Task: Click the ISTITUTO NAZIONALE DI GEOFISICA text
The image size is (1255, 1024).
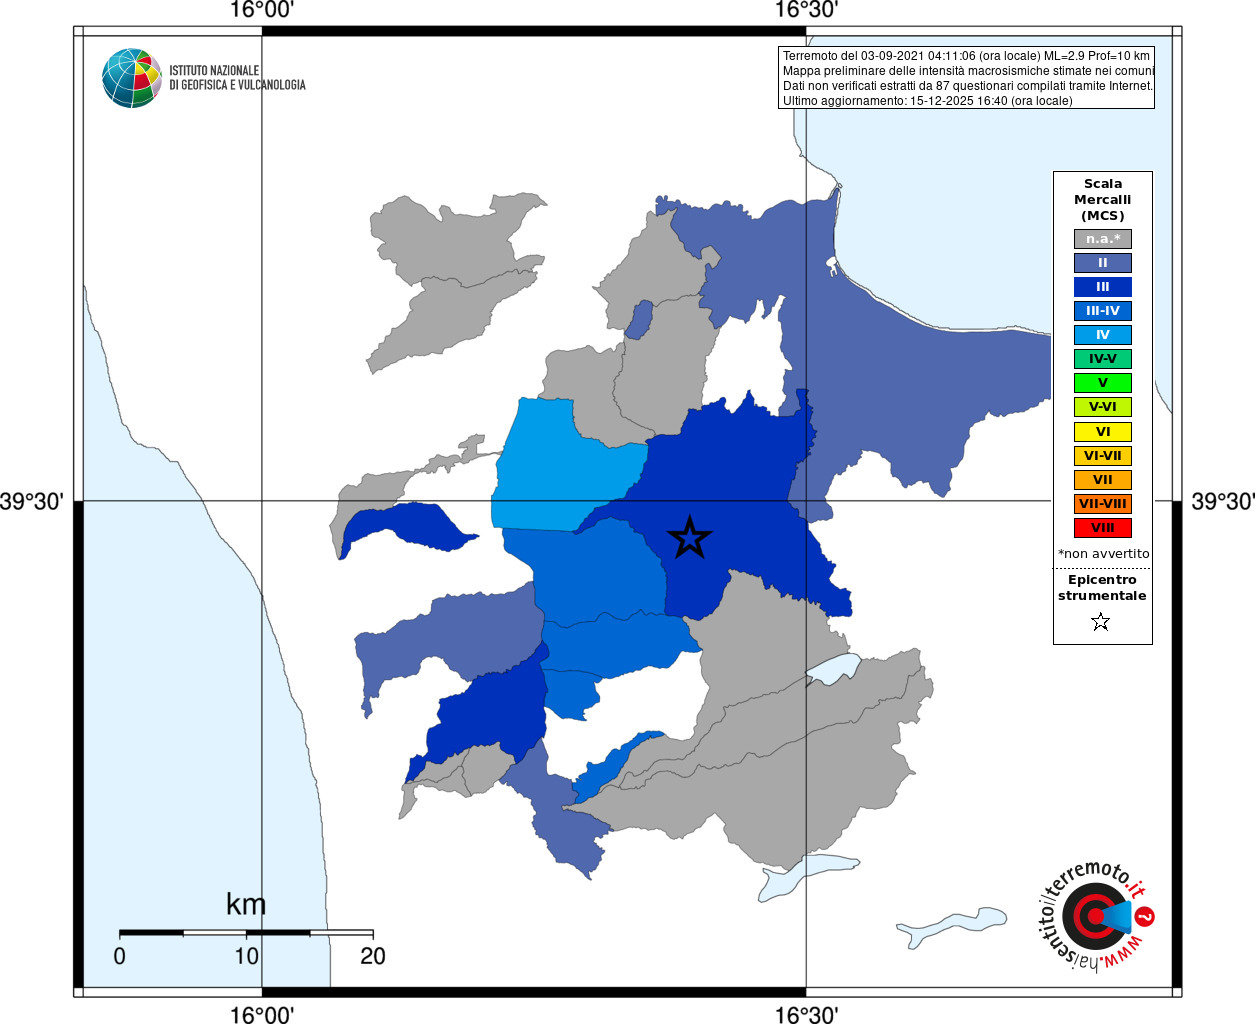Action: click(237, 78)
